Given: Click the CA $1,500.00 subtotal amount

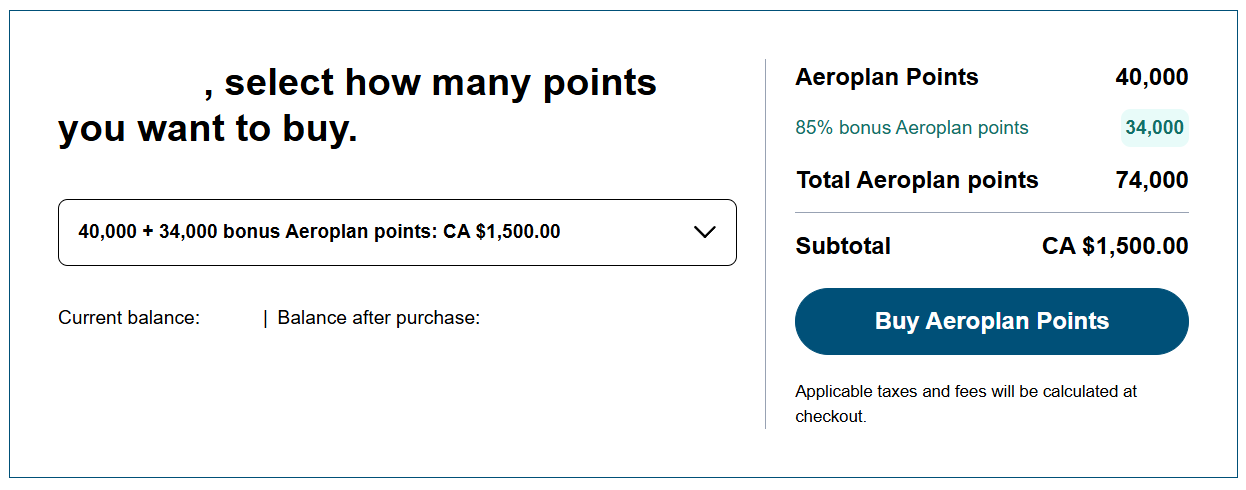Looking at the screenshot, I should click(1115, 246).
